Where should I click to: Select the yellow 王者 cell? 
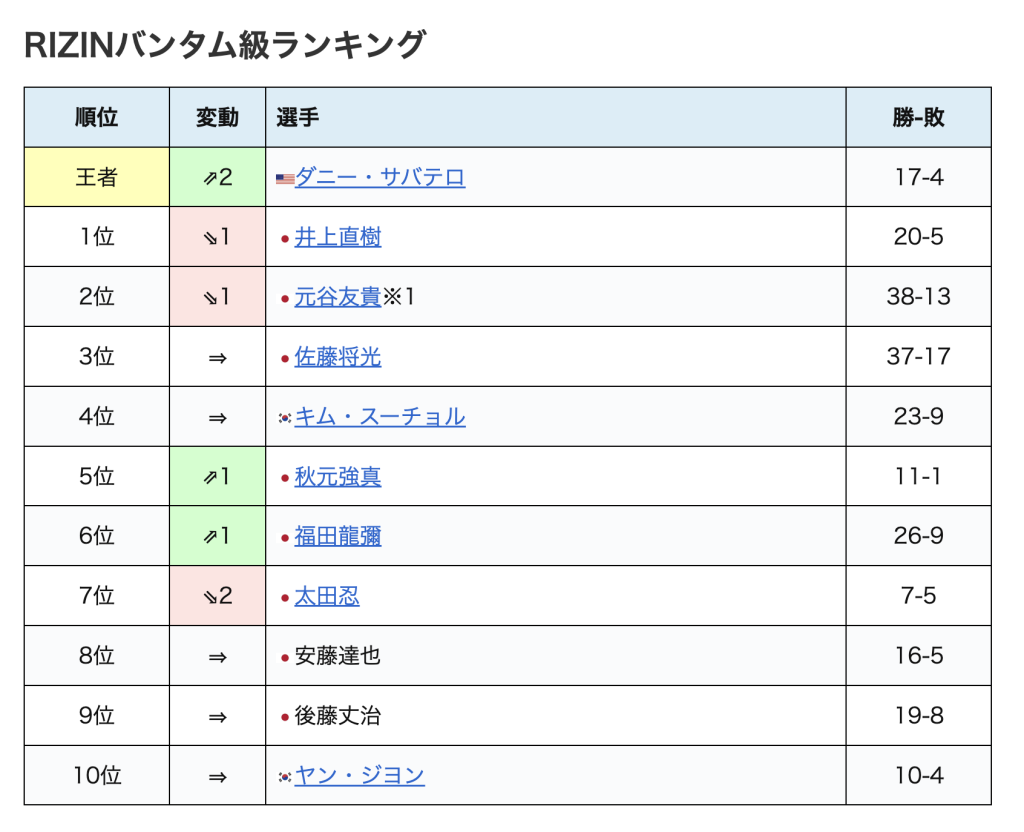(x=97, y=178)
